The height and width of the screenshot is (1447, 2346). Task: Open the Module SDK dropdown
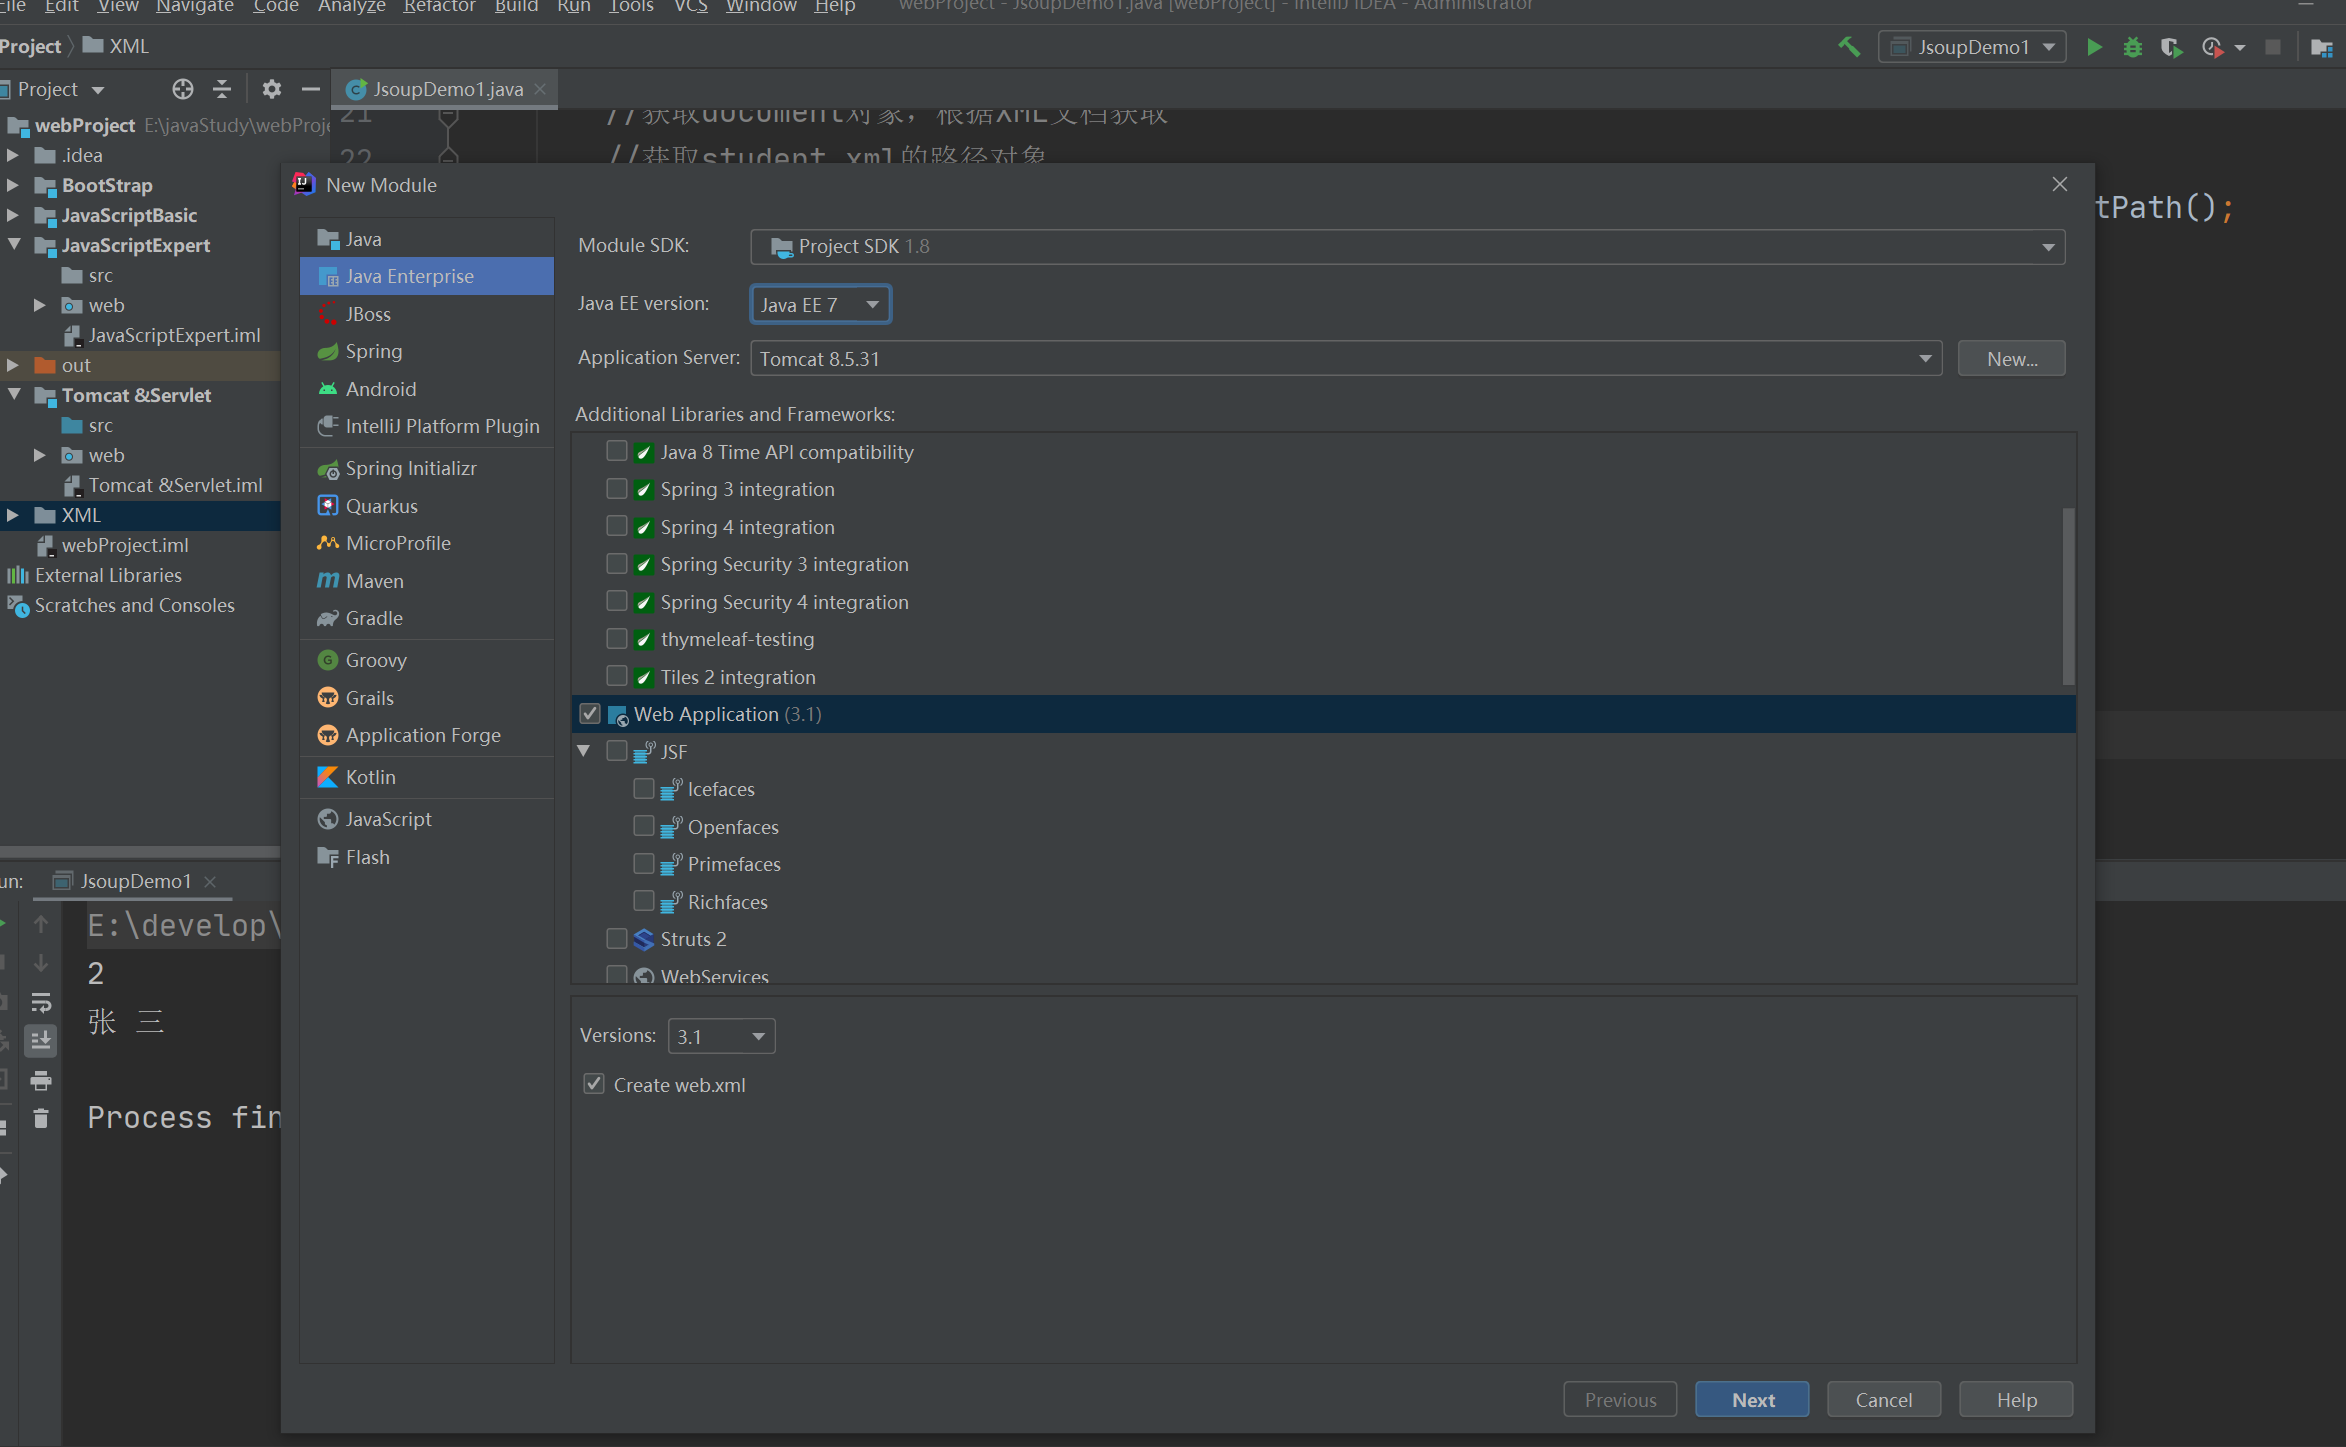click(1407, 246)
